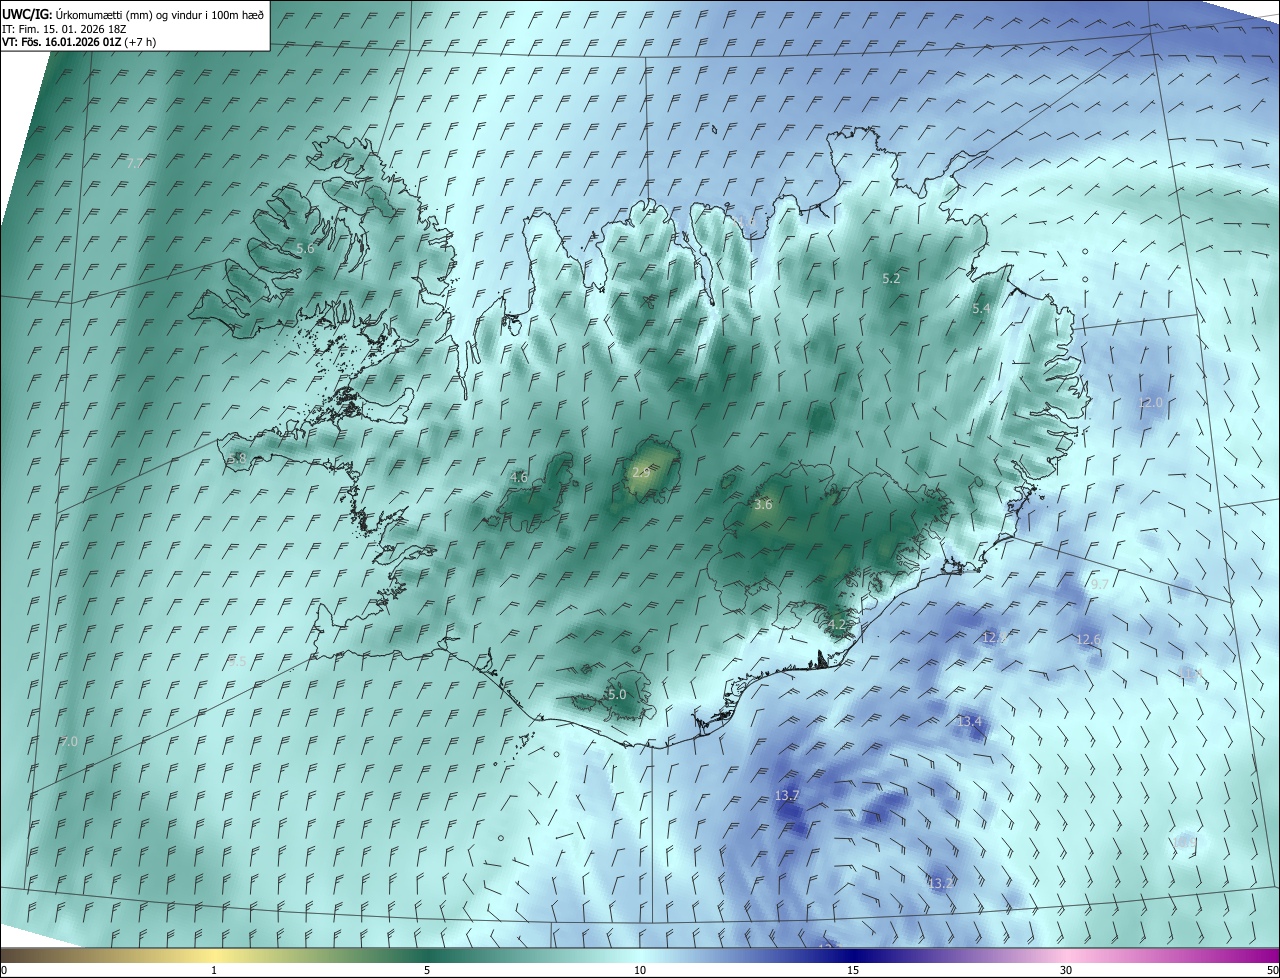
Task: Click the 5.2 value label on the map
Action: point(891,279)
